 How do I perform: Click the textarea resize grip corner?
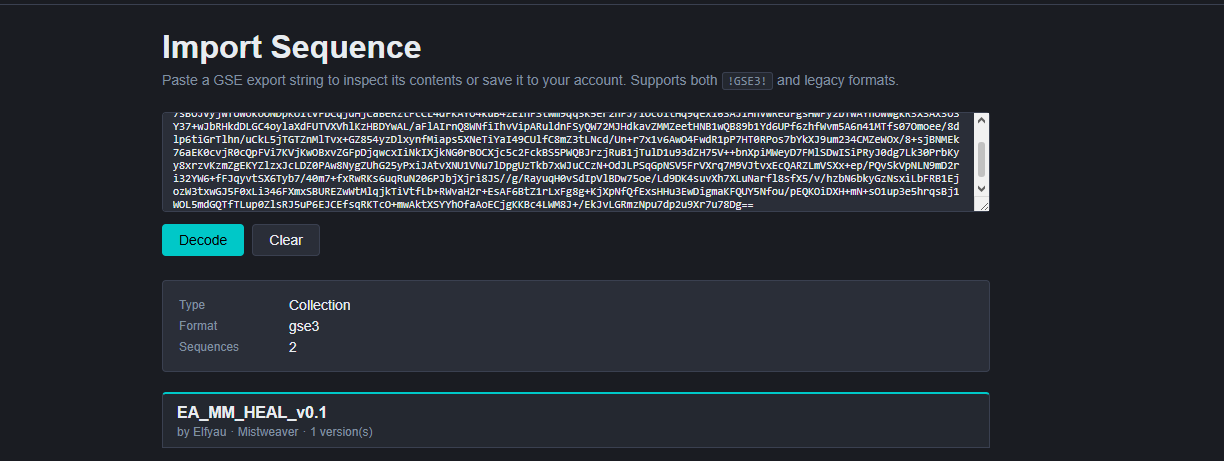point(981,204)
